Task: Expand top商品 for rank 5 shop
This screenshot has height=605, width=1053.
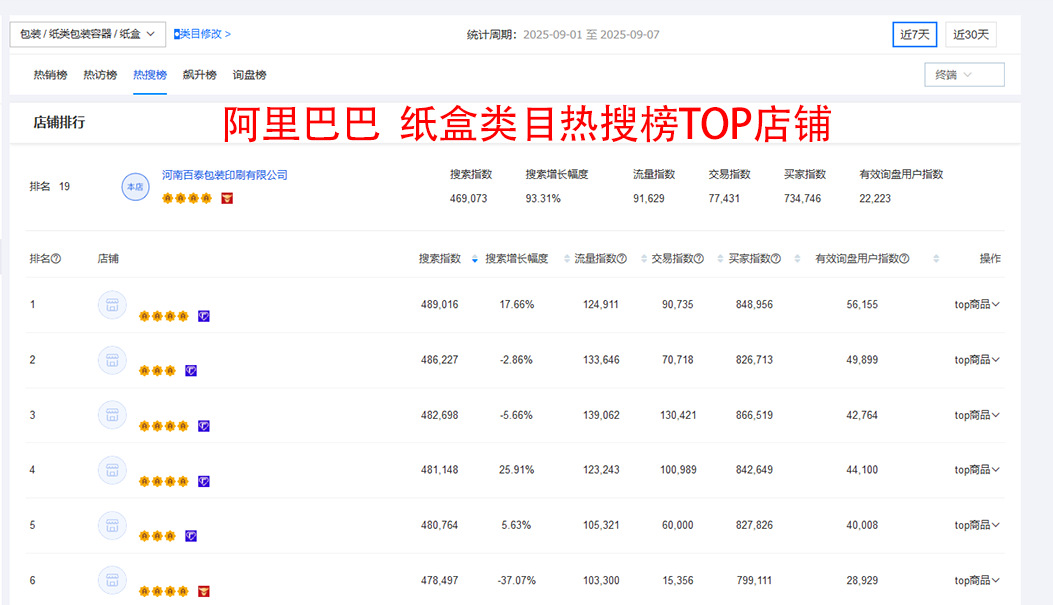Action: tap(977, 525)
